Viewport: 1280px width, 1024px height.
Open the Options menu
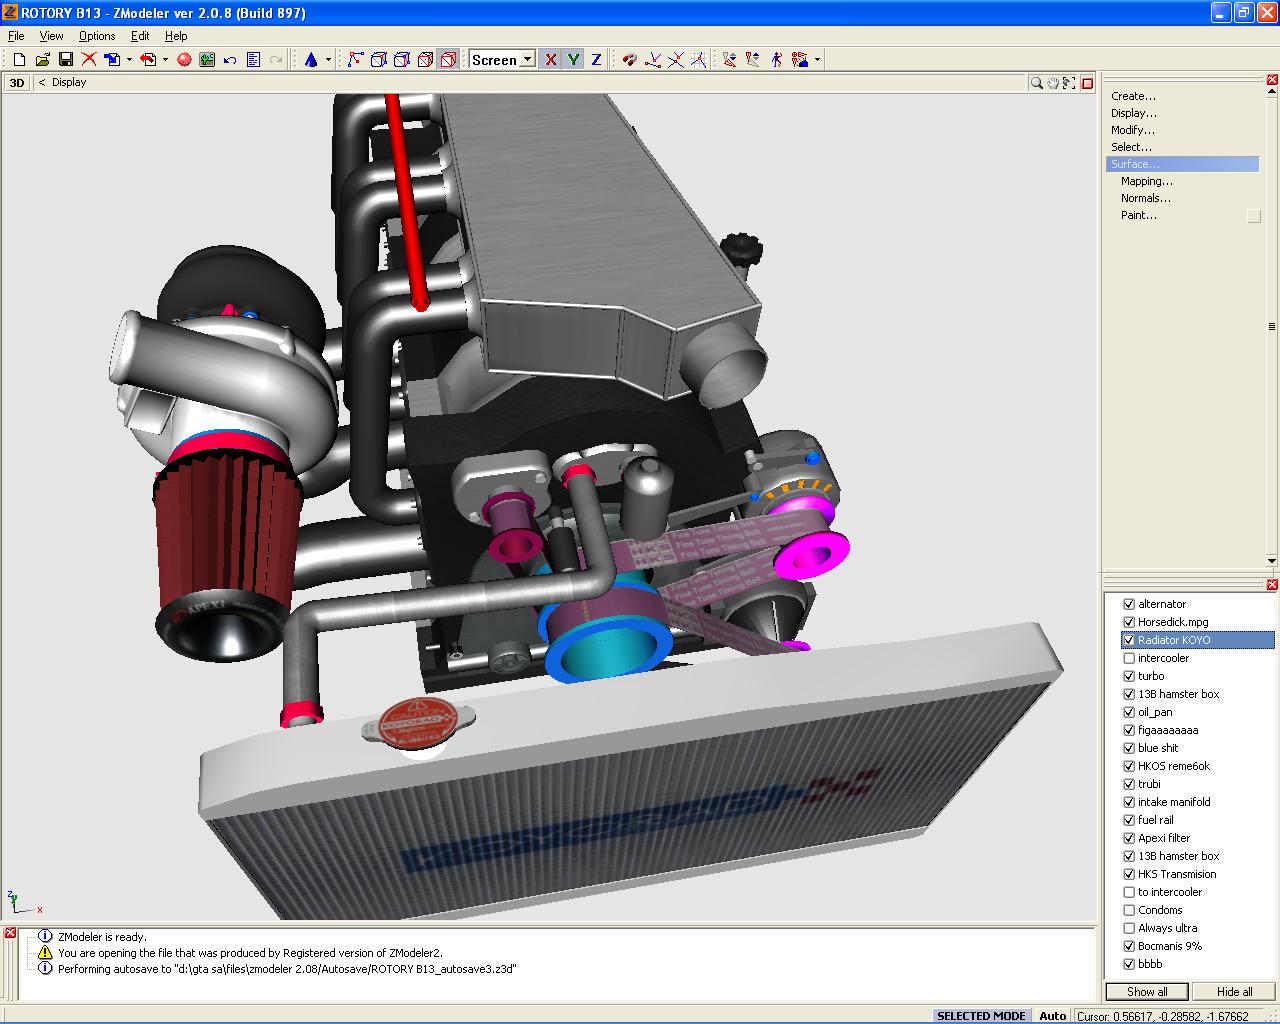click(97, 36)
